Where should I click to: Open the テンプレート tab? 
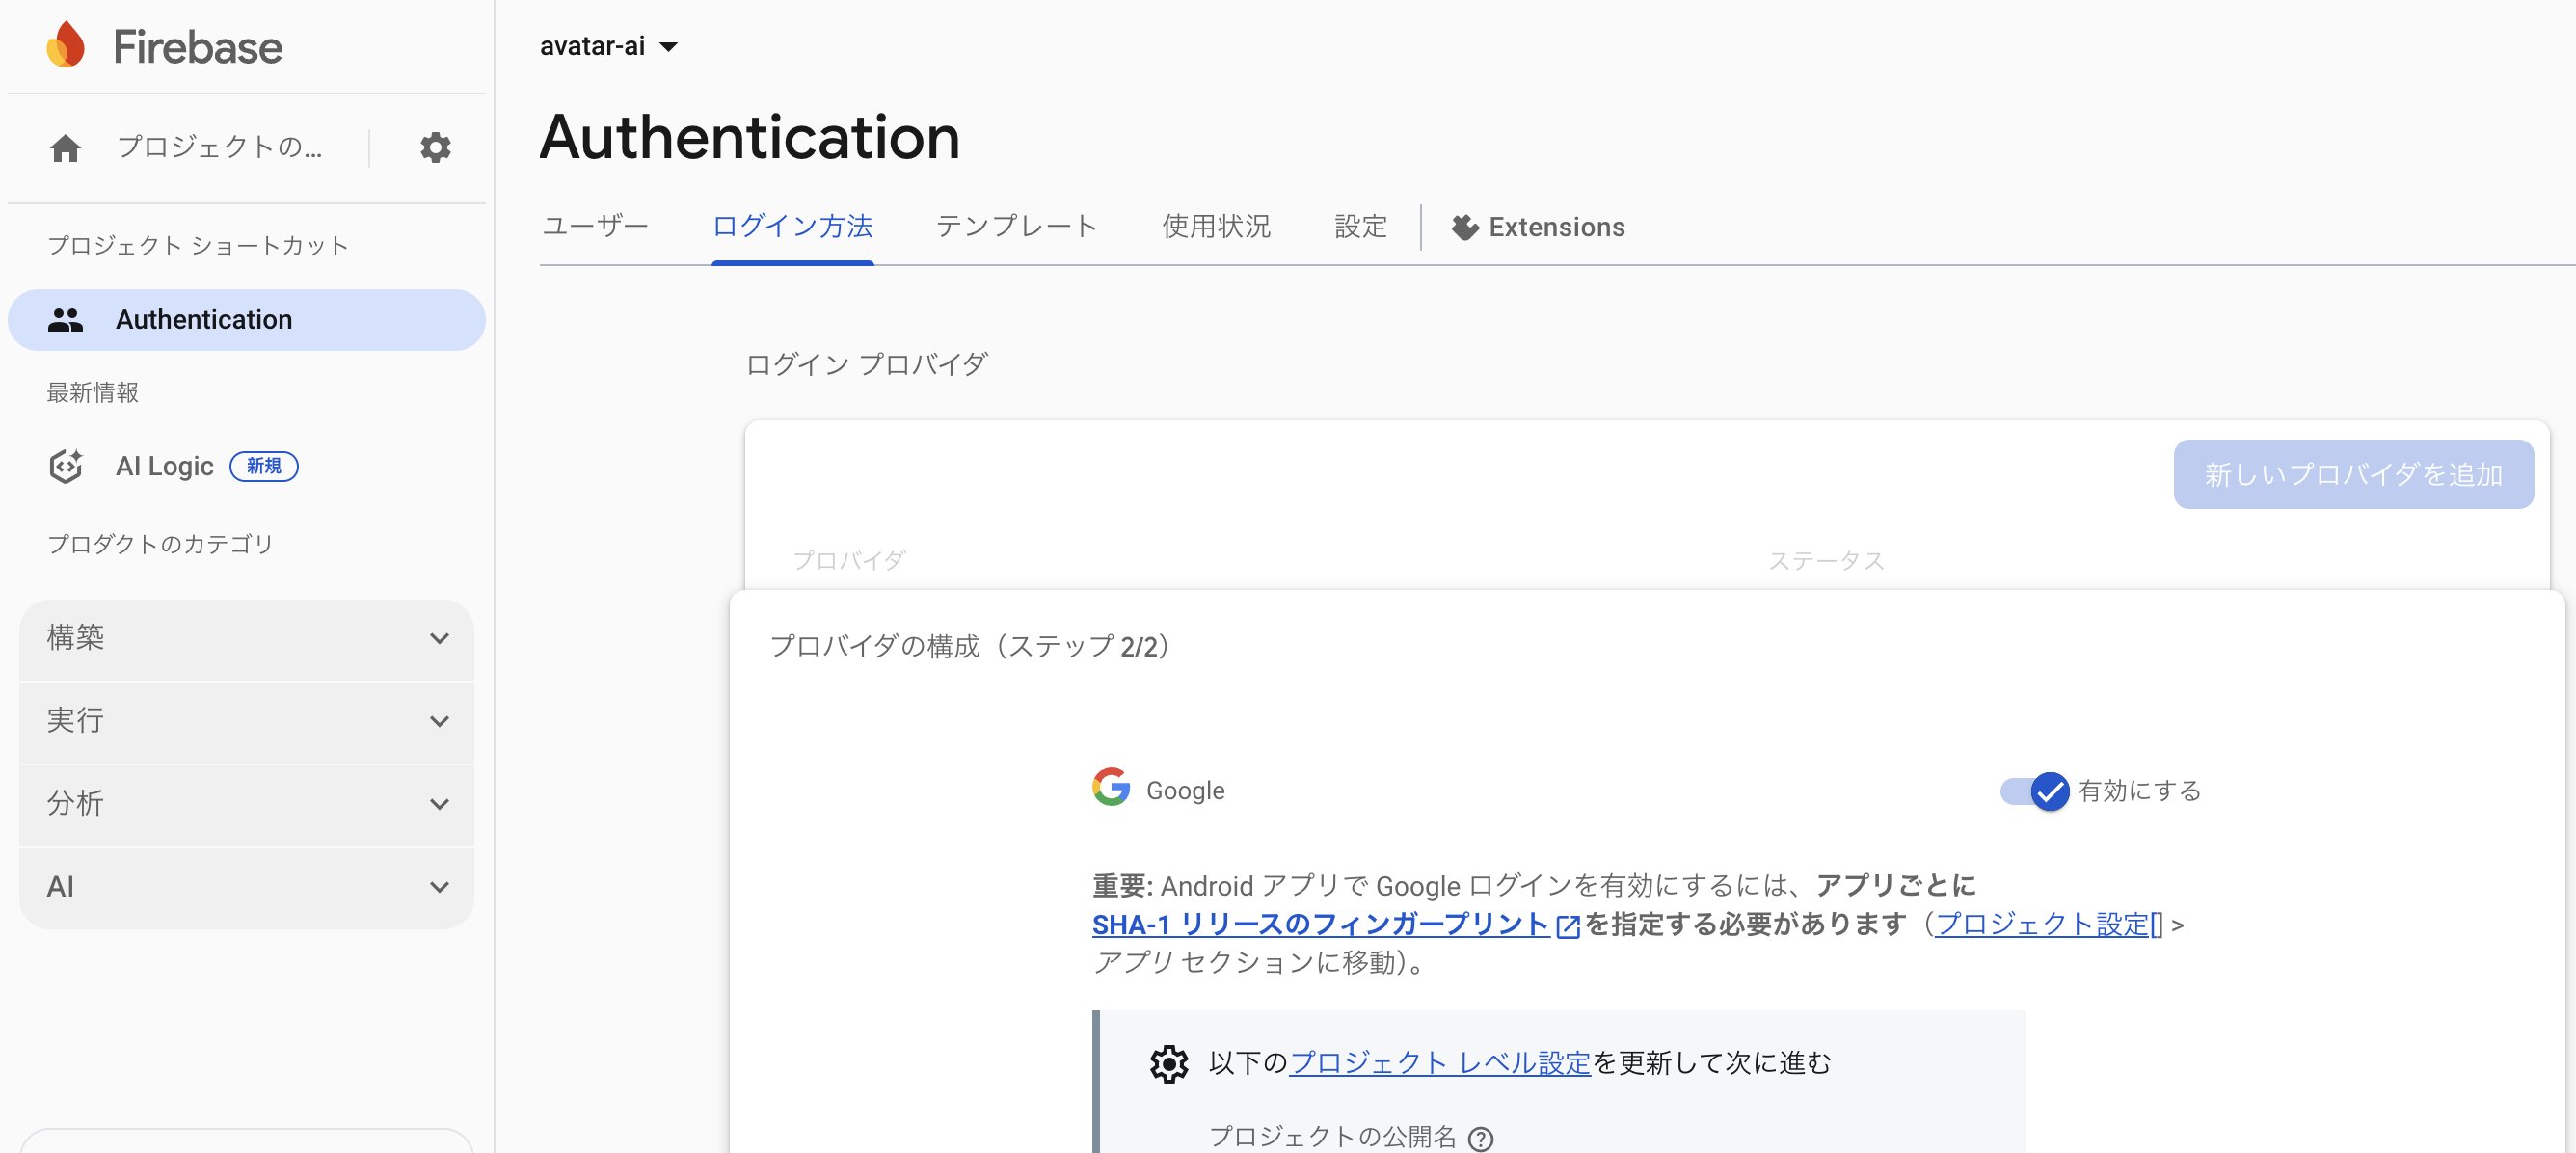pyautogui.click(x=1016, y=227)
